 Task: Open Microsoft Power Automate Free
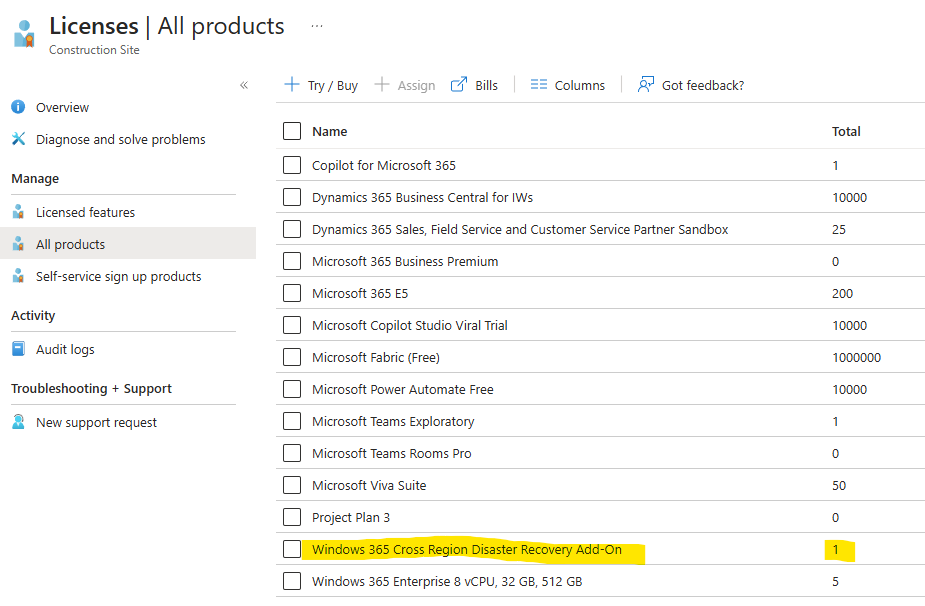[x=403, y=389]
